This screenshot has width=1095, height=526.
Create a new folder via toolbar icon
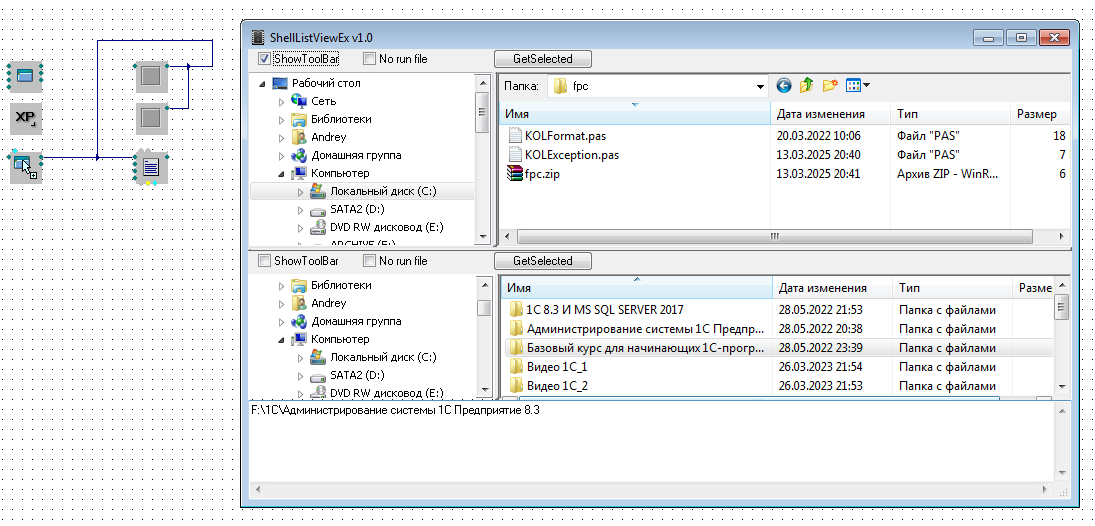[830, 86]
